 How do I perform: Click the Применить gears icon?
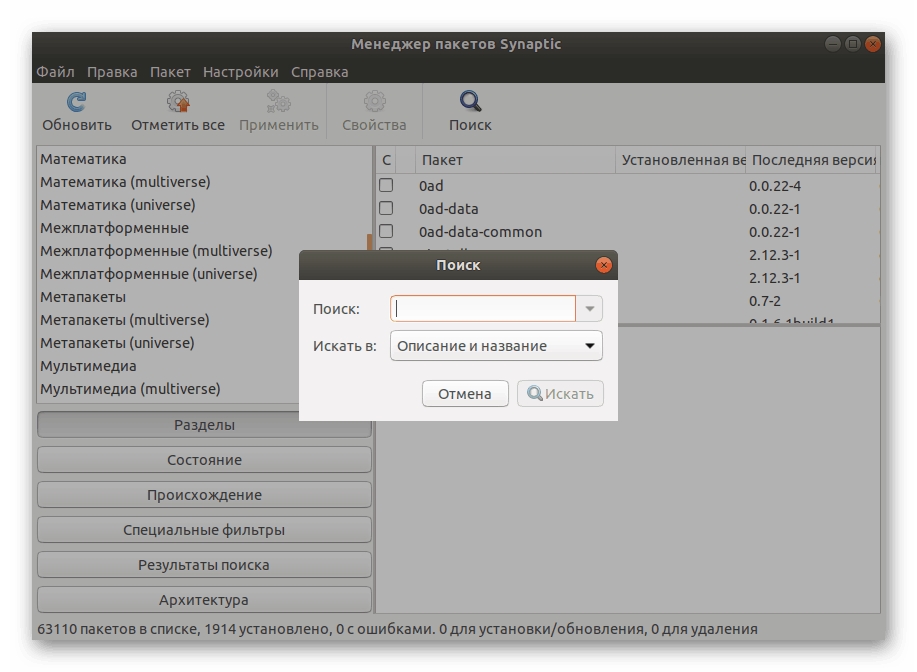coord(278,101)
